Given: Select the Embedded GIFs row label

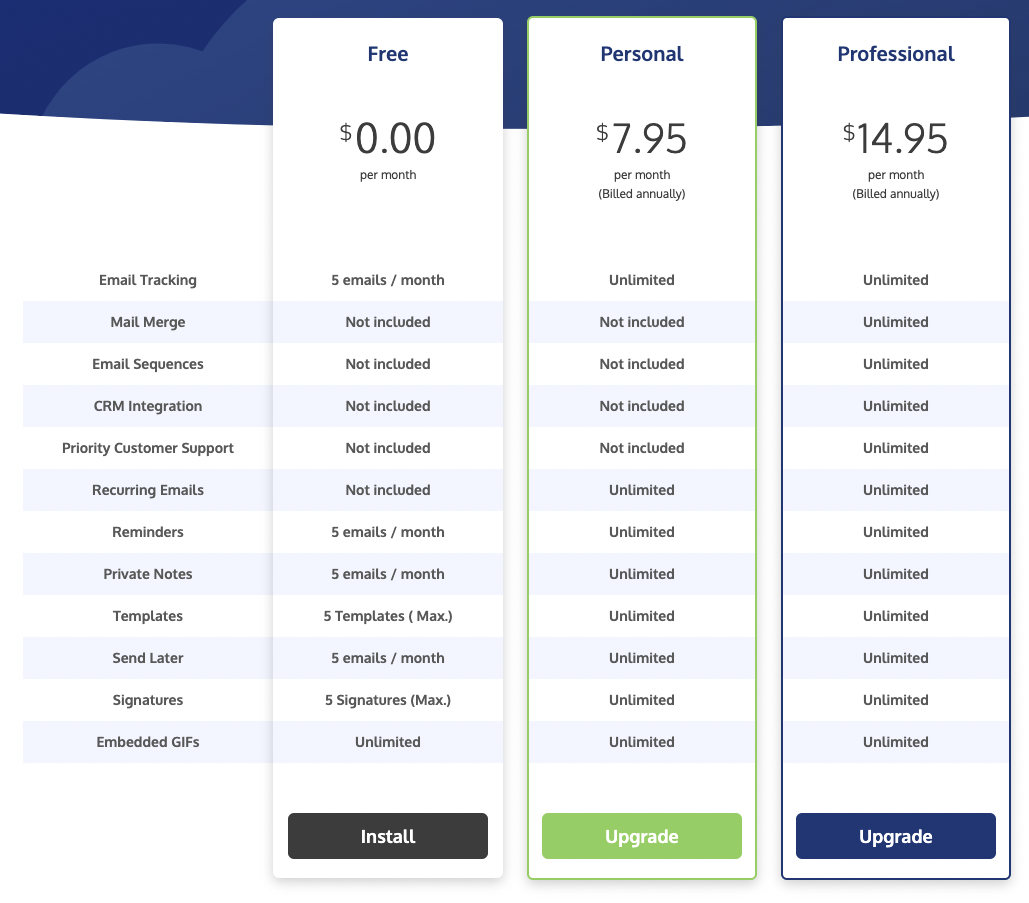Looking at the screenshot, I should point(148,742).
